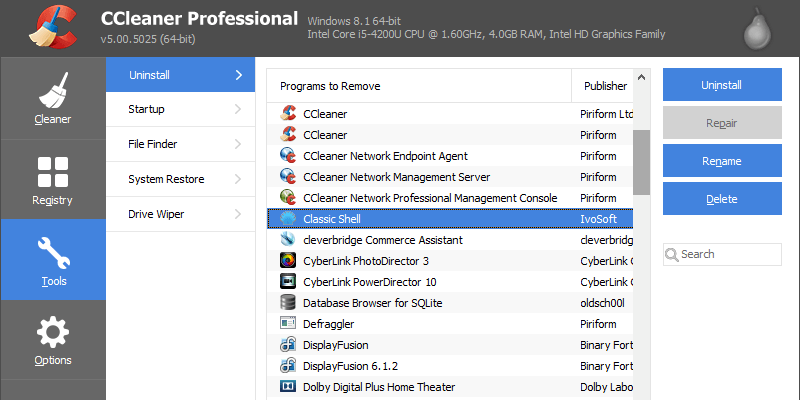Open the Registry section grid icon
The width and height of the screenshot is (800, 400).
pyautogui.click(x=53, y=172)
